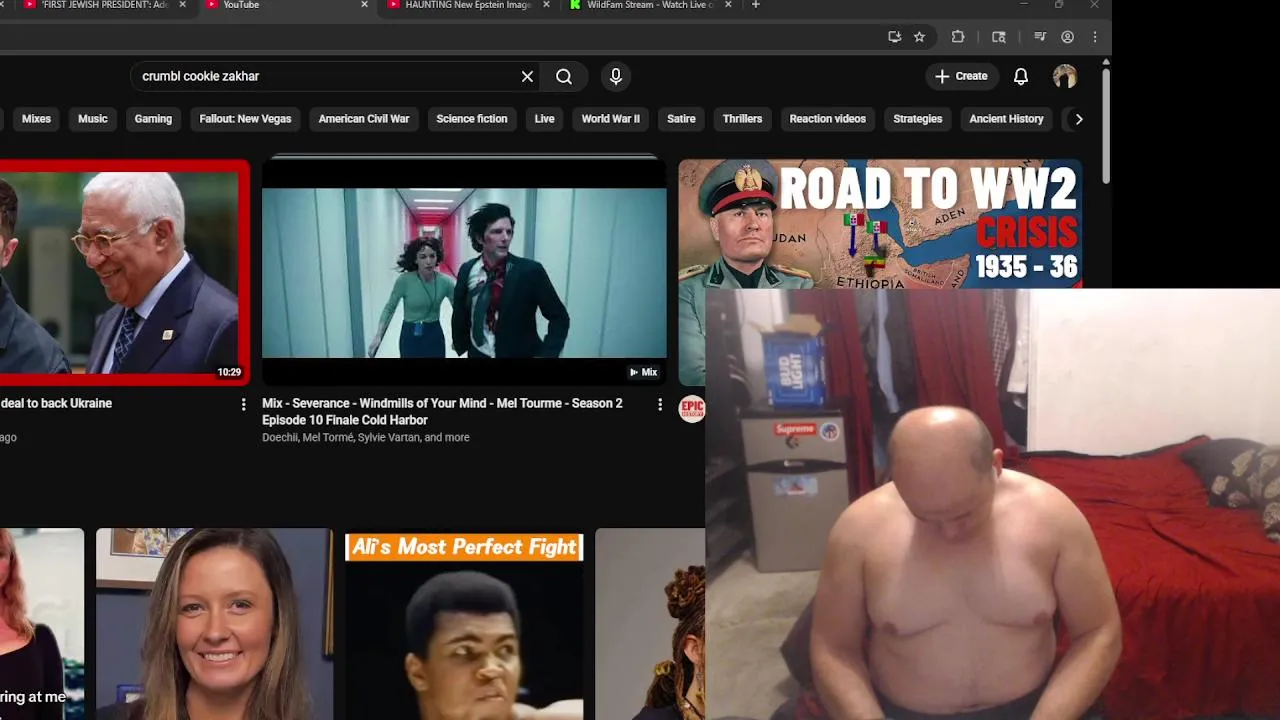This screenshot has width=1280, height=720.
Task: Select the Mixes filter chip
Action: point(36,119)
